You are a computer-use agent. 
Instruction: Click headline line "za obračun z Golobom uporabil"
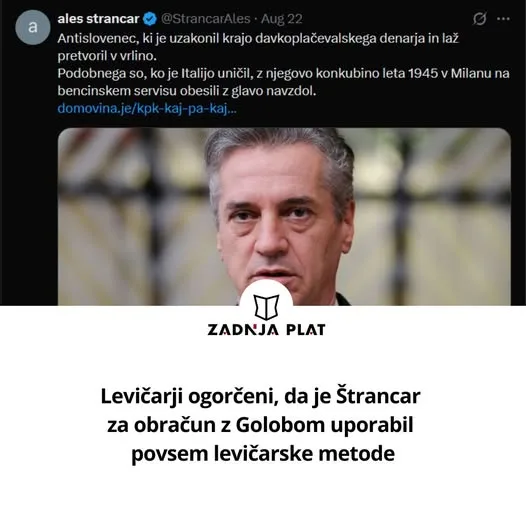260,425
